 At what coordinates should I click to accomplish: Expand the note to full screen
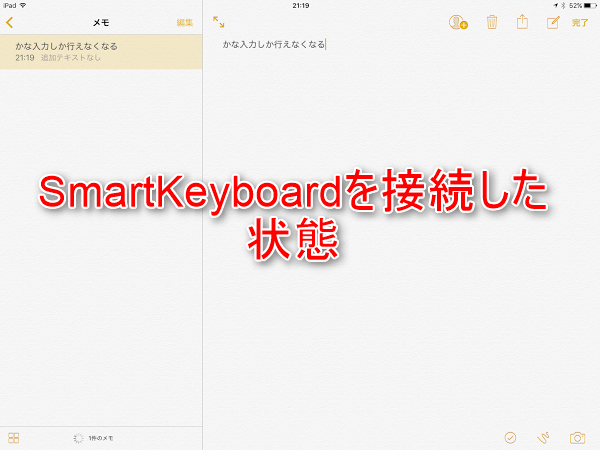coord(219,21)
